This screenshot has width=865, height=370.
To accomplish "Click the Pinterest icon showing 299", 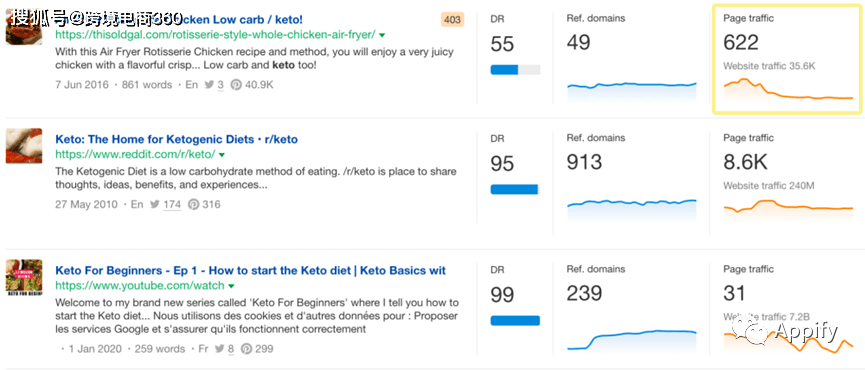I will (x=247, y=349).
